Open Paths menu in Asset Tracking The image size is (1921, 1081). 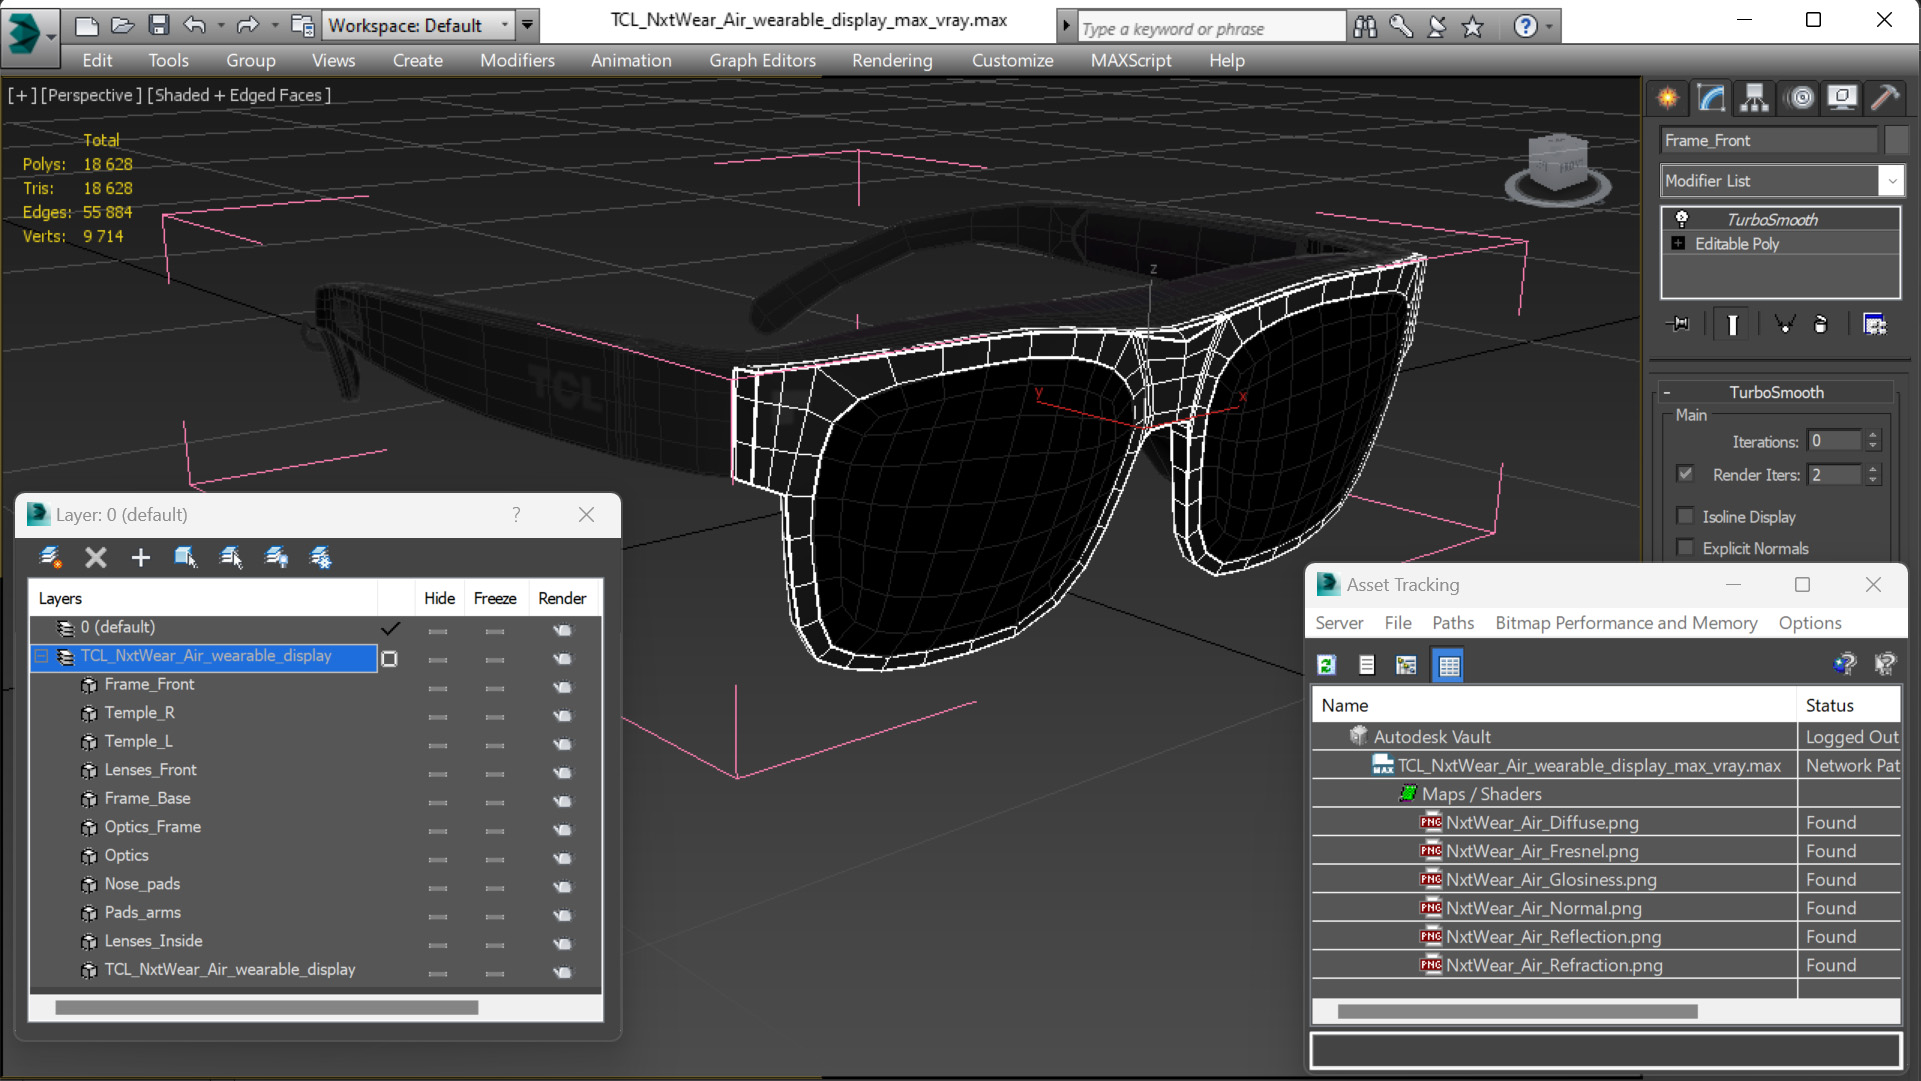(1452, 623)
